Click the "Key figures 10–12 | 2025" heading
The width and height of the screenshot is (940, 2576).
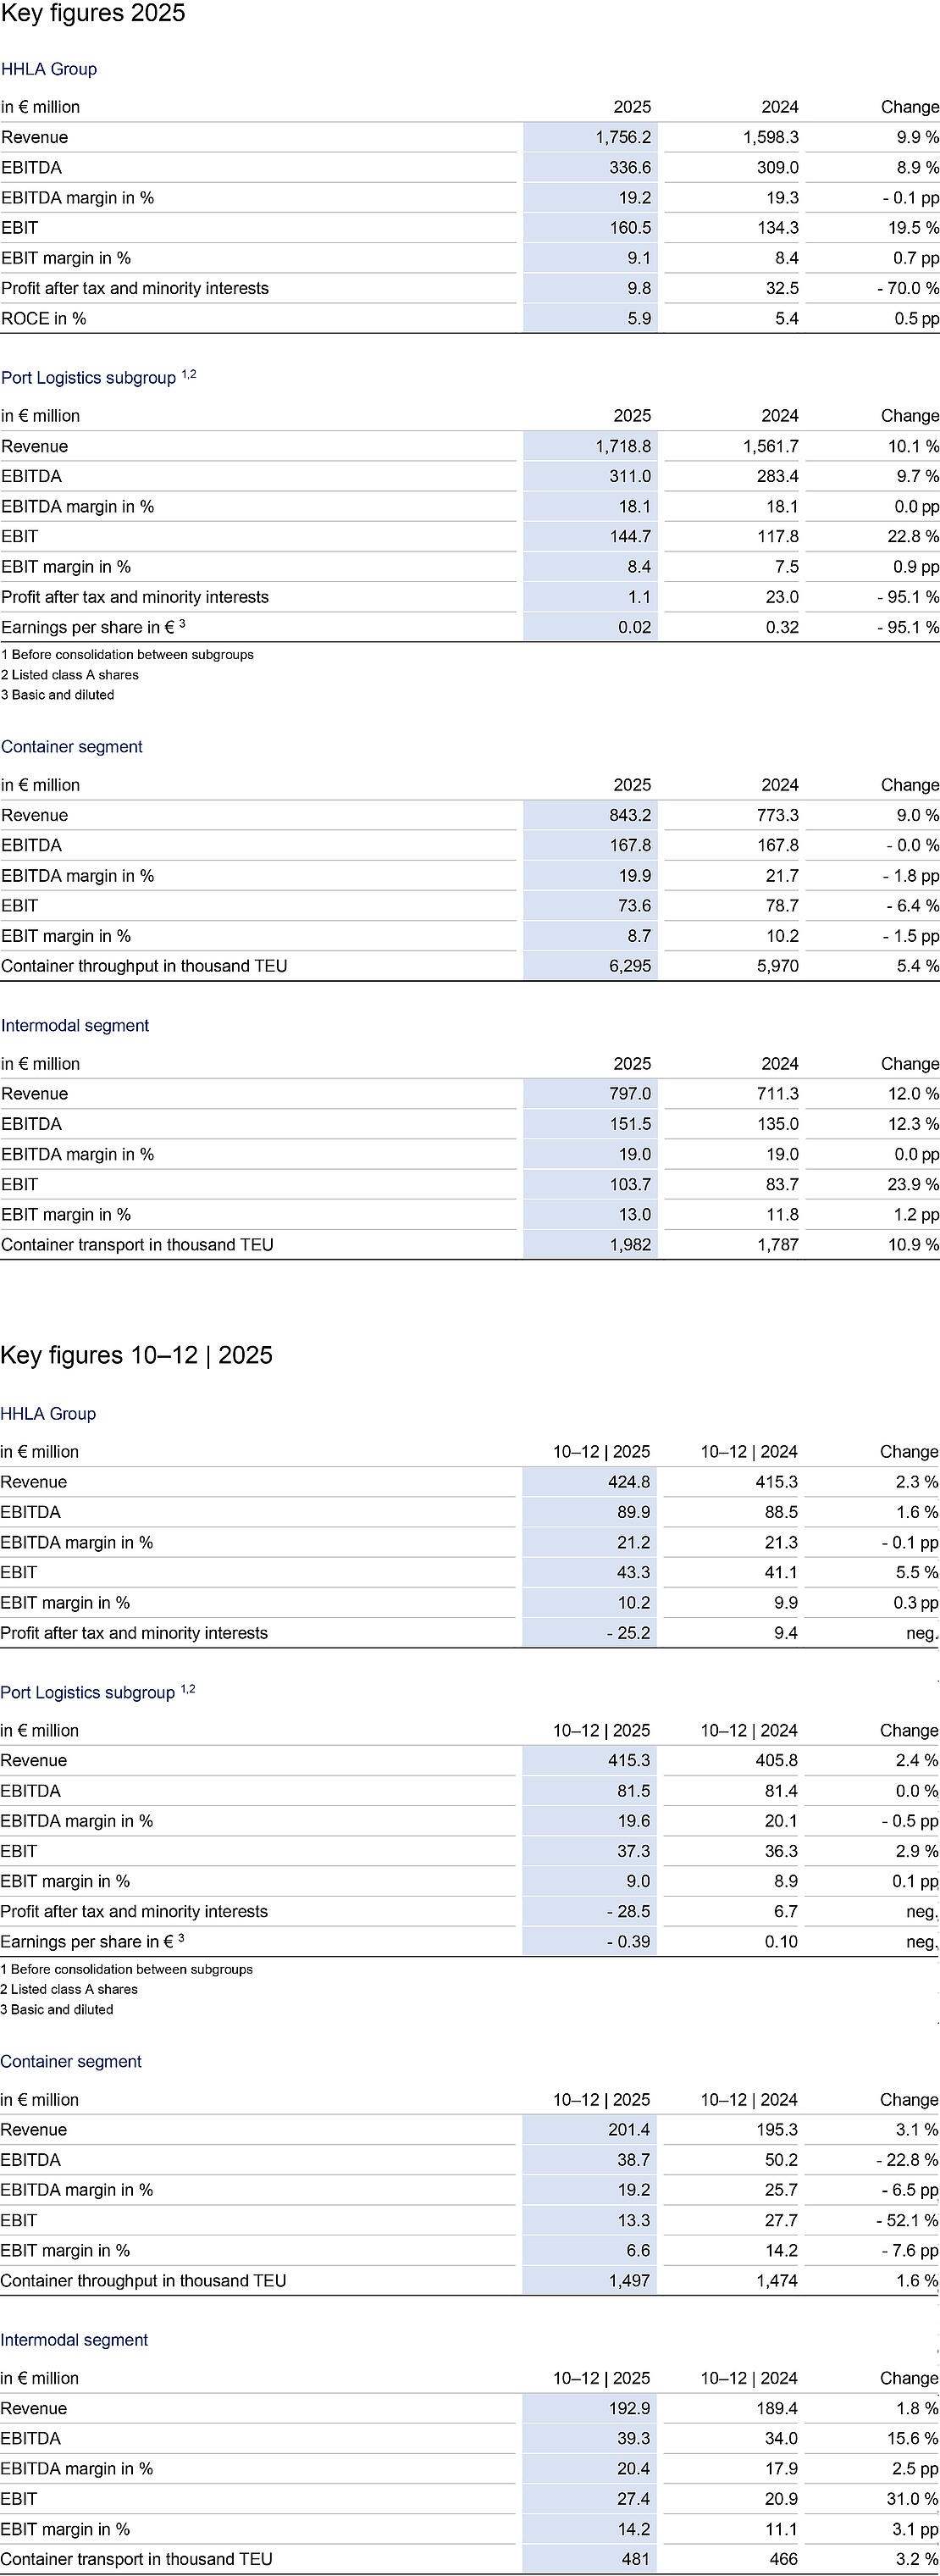pyautogui.click(x=136, y=1355)
